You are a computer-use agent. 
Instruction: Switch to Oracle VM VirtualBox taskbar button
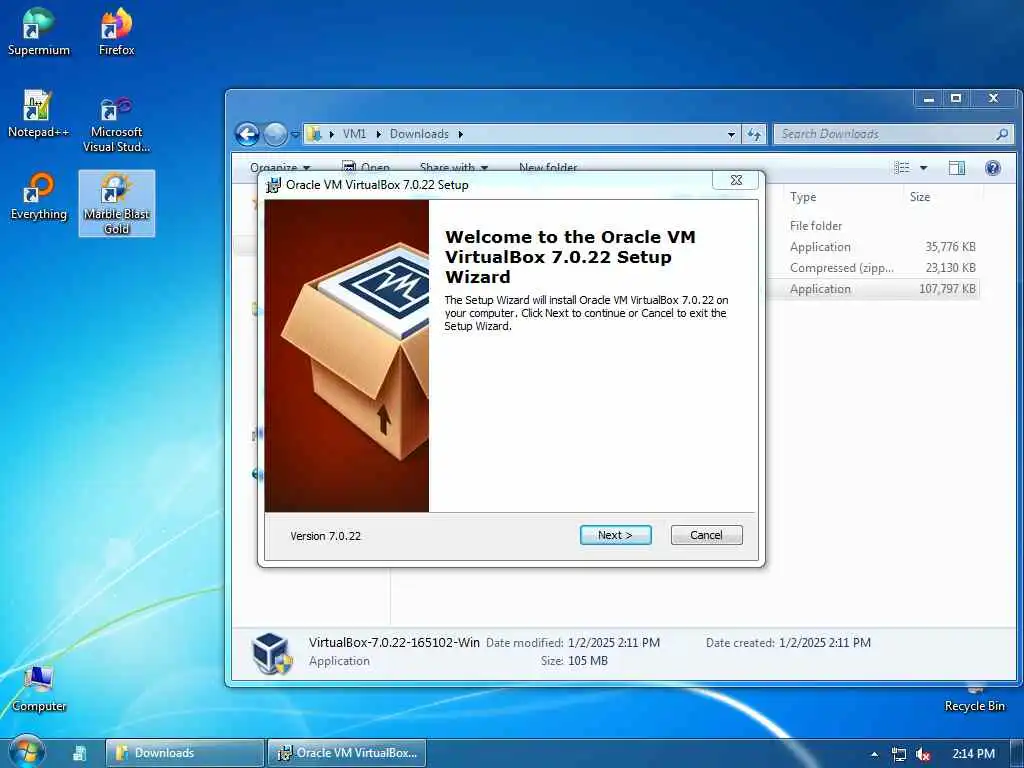[347, 753]
